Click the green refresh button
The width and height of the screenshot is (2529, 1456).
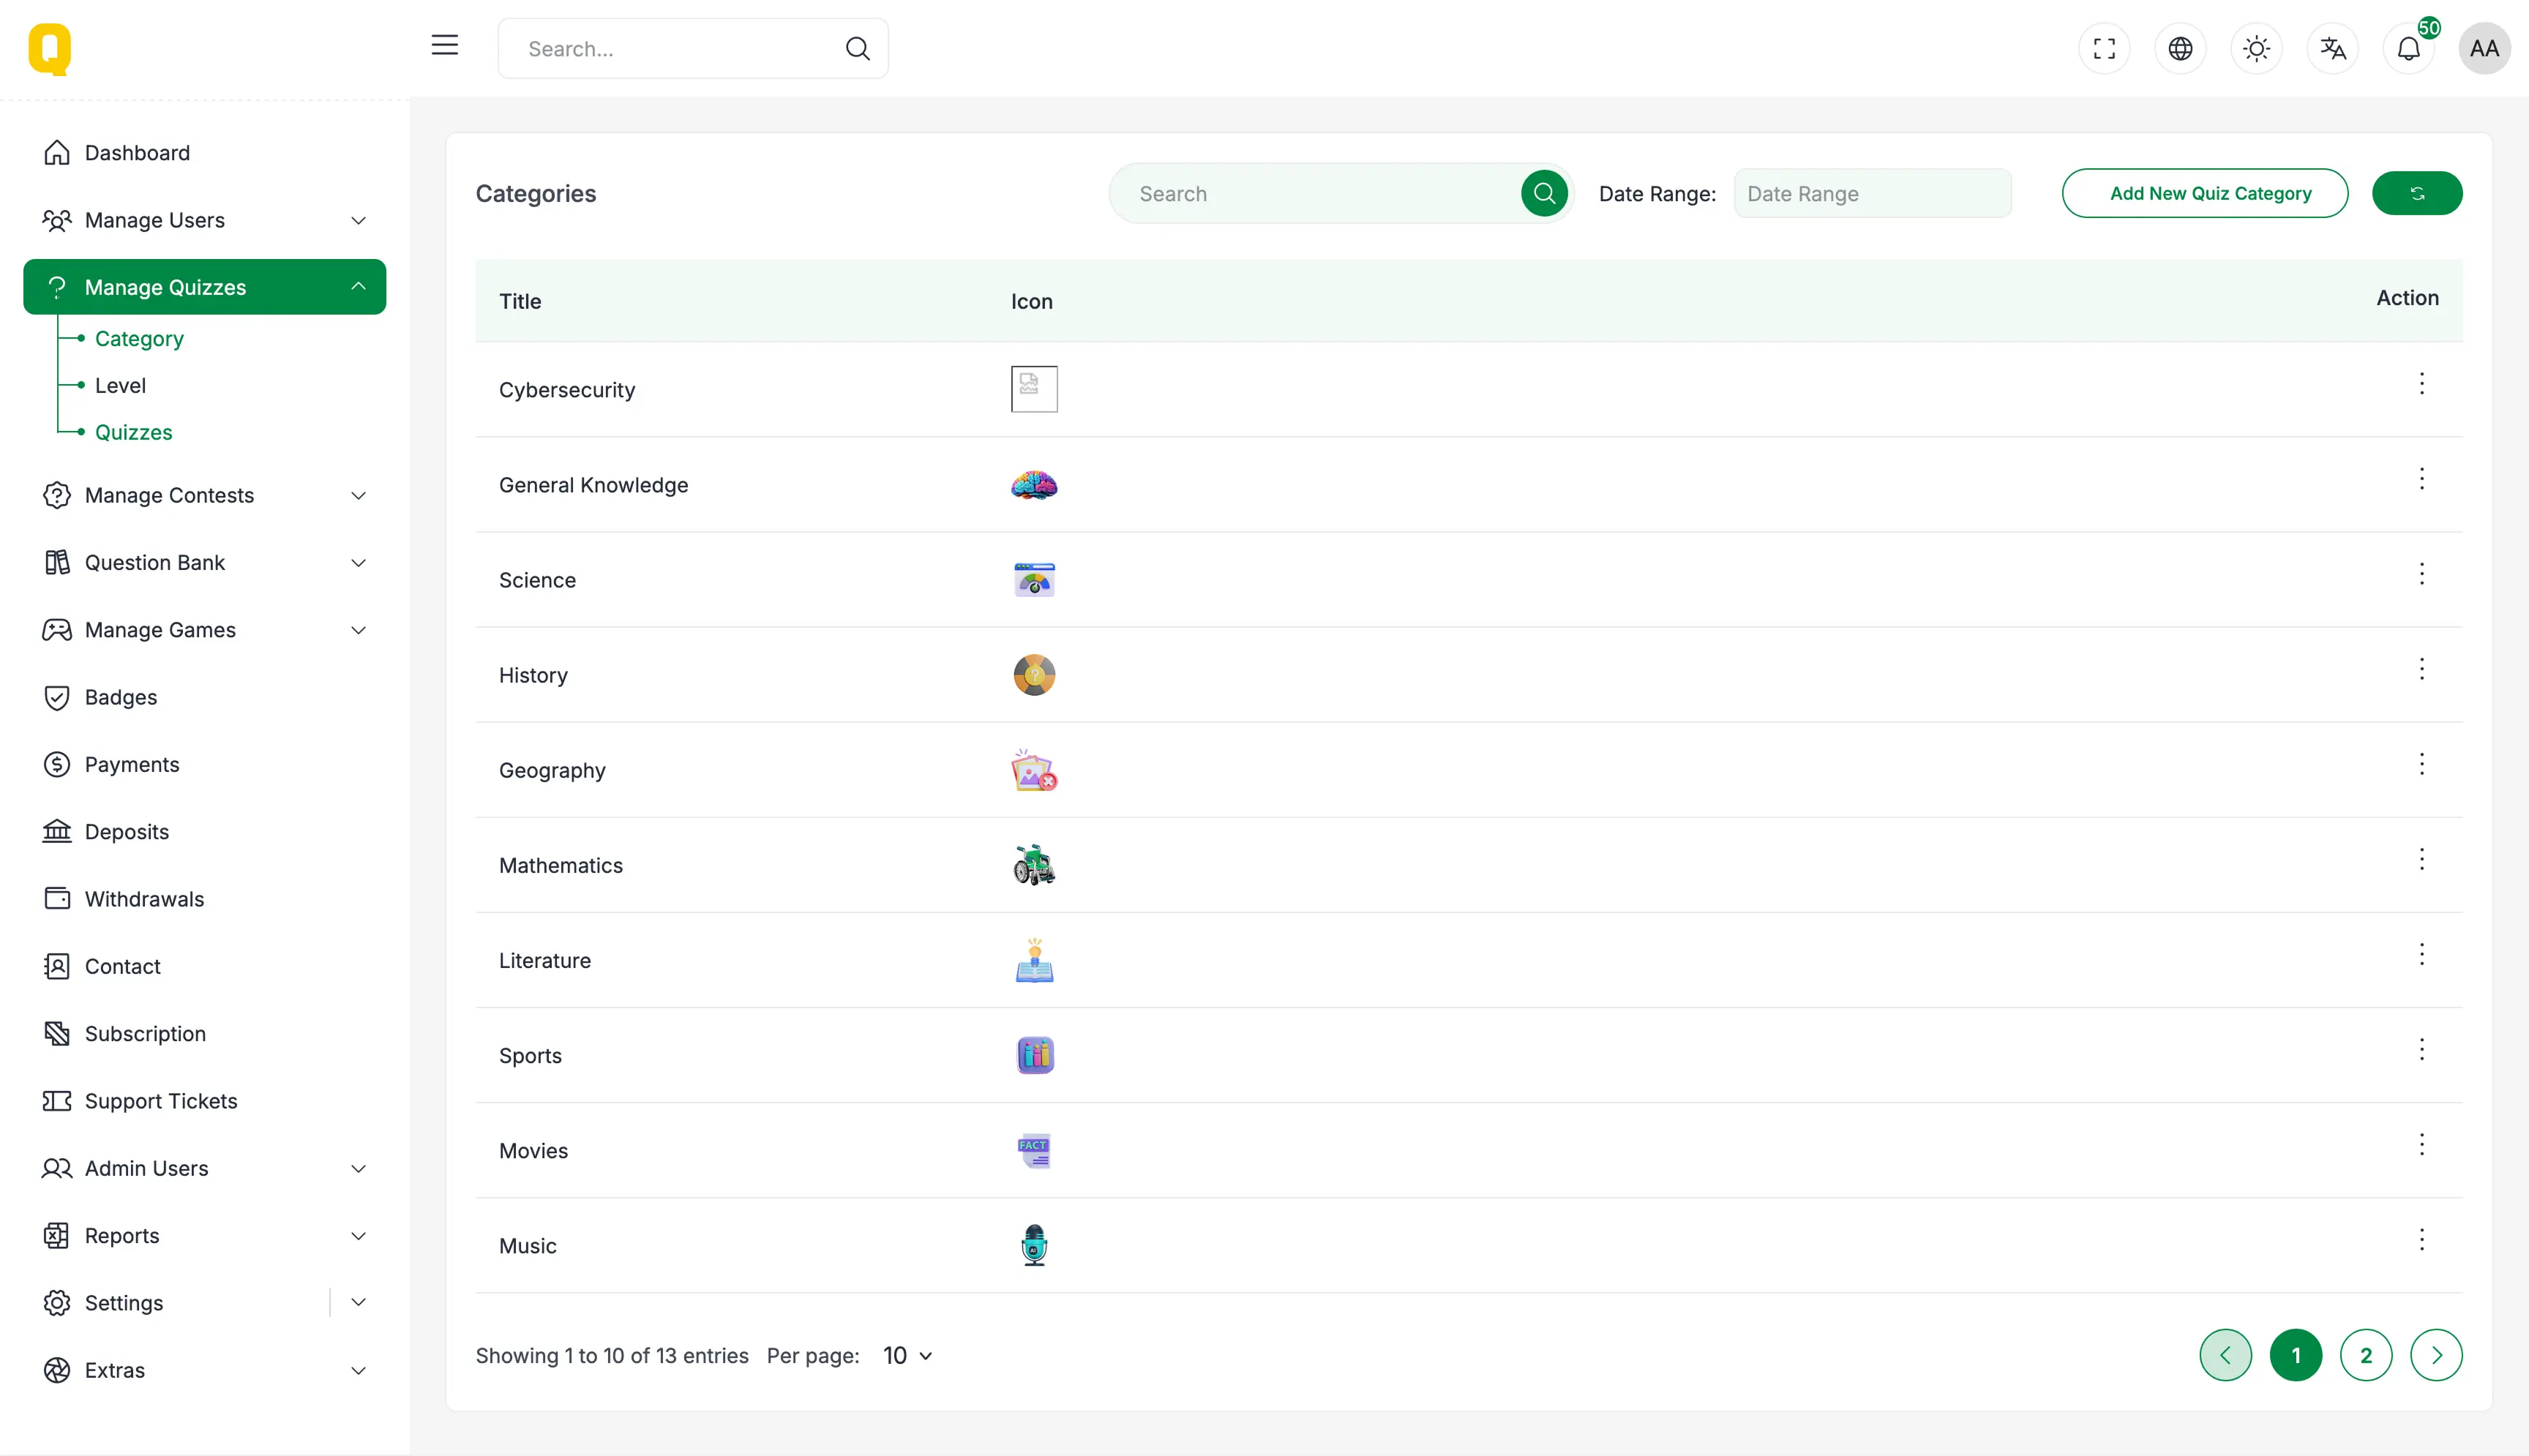[x=2416, y=193]
